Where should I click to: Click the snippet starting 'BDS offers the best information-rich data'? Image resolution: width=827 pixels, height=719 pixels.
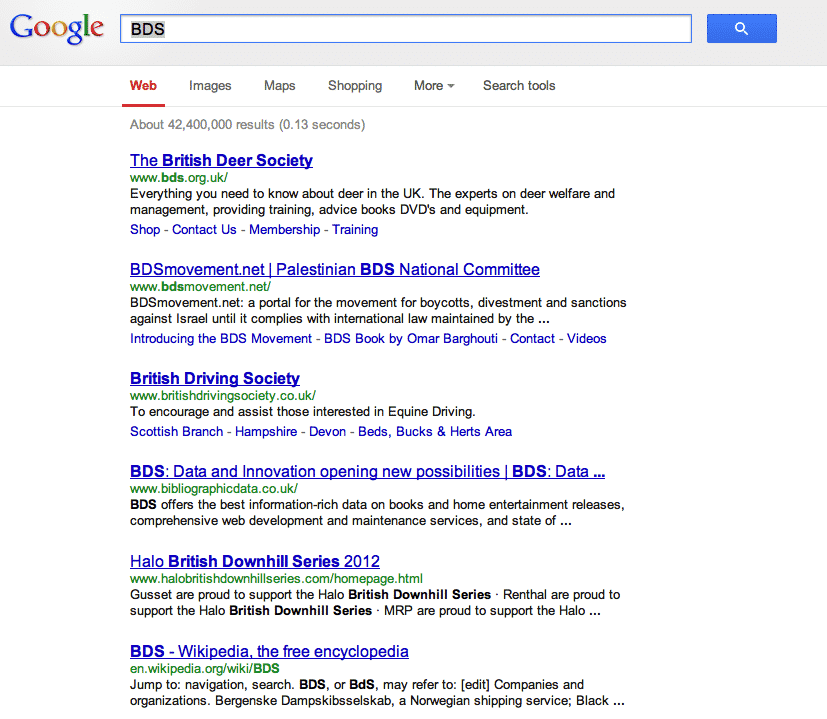coord(377,513)
